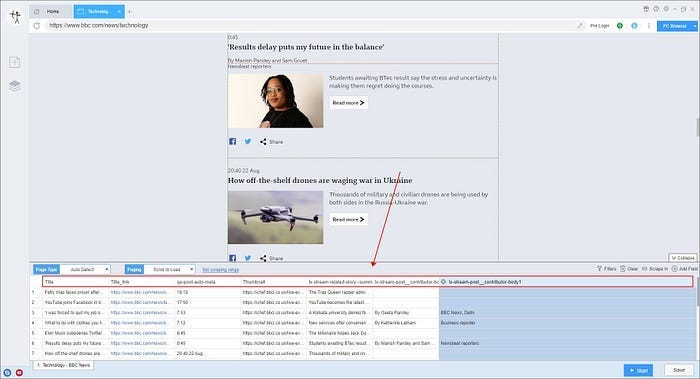The width and height of the screenshot is (700, 379).
Task: Open 'Results delay puts my future' headline
Action: (306, 47)
